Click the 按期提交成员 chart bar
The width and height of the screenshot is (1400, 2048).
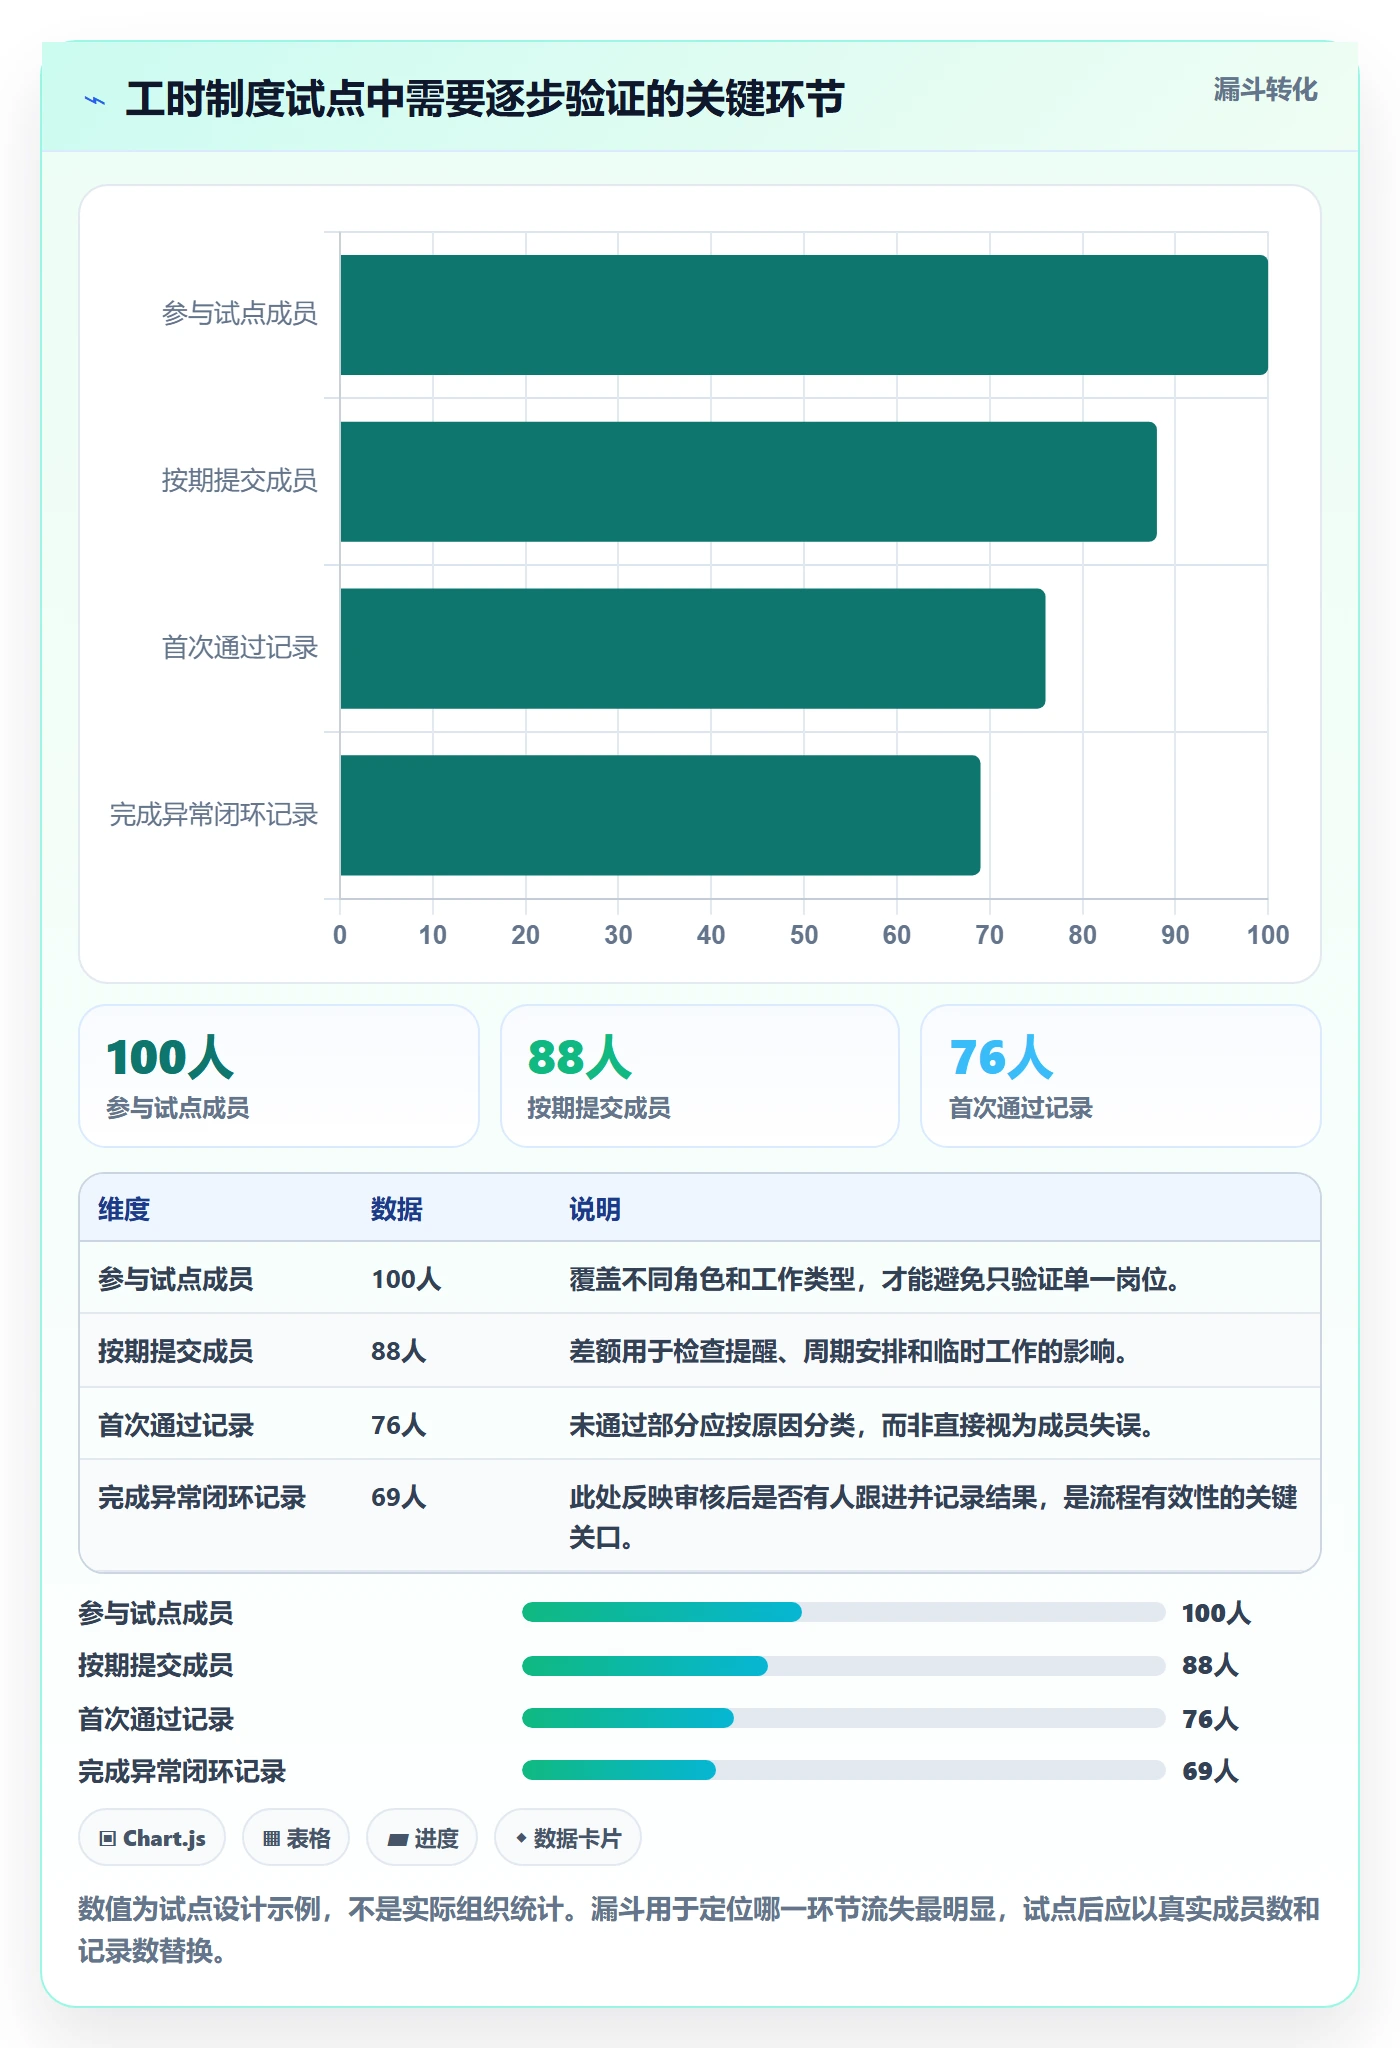(748, 482)
